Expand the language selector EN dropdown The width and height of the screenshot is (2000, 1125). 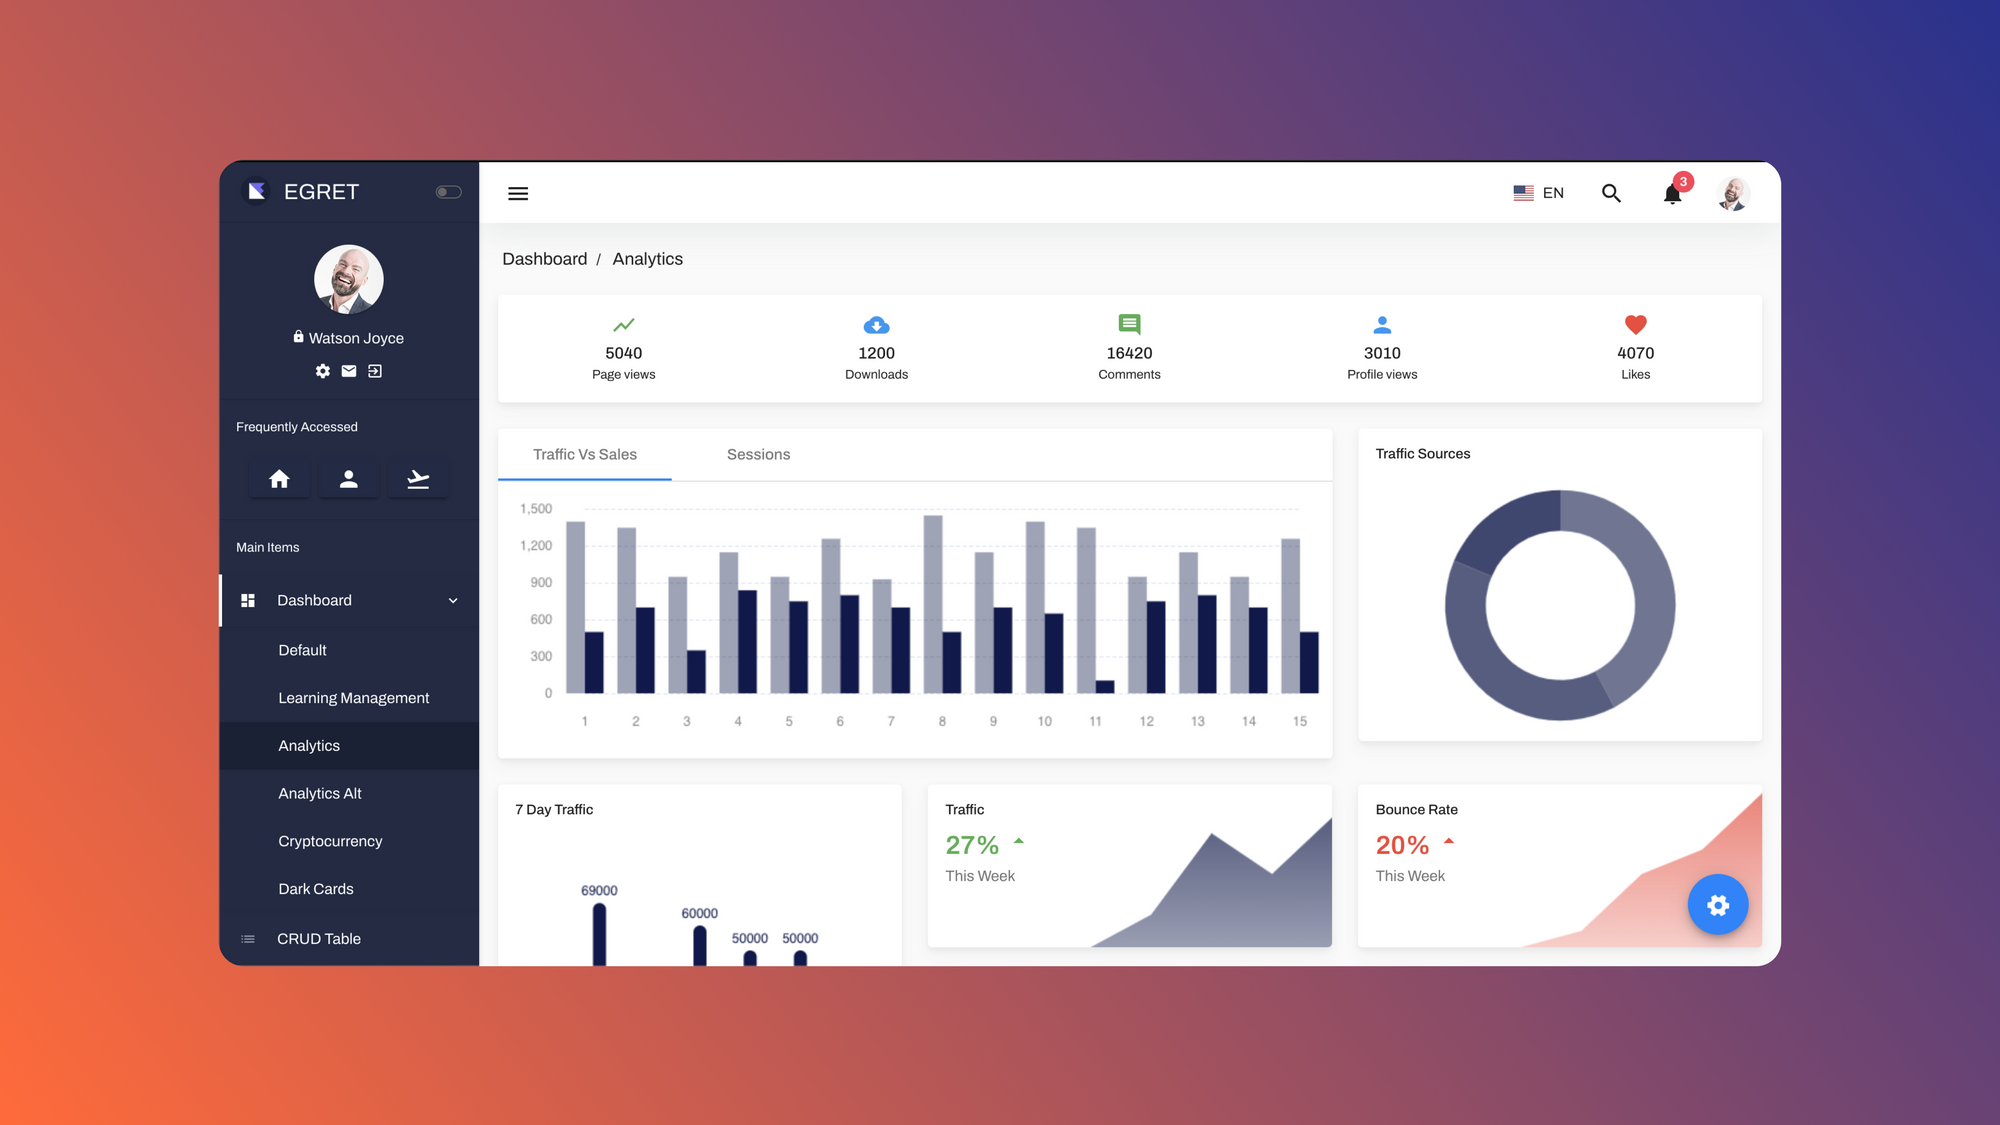point(1538,192)
